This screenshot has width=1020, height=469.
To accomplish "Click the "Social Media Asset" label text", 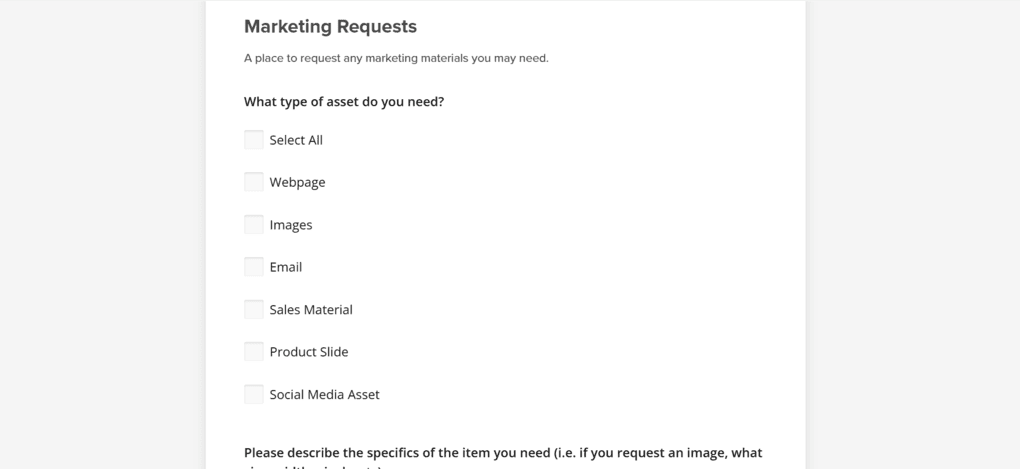I will 324,395.
